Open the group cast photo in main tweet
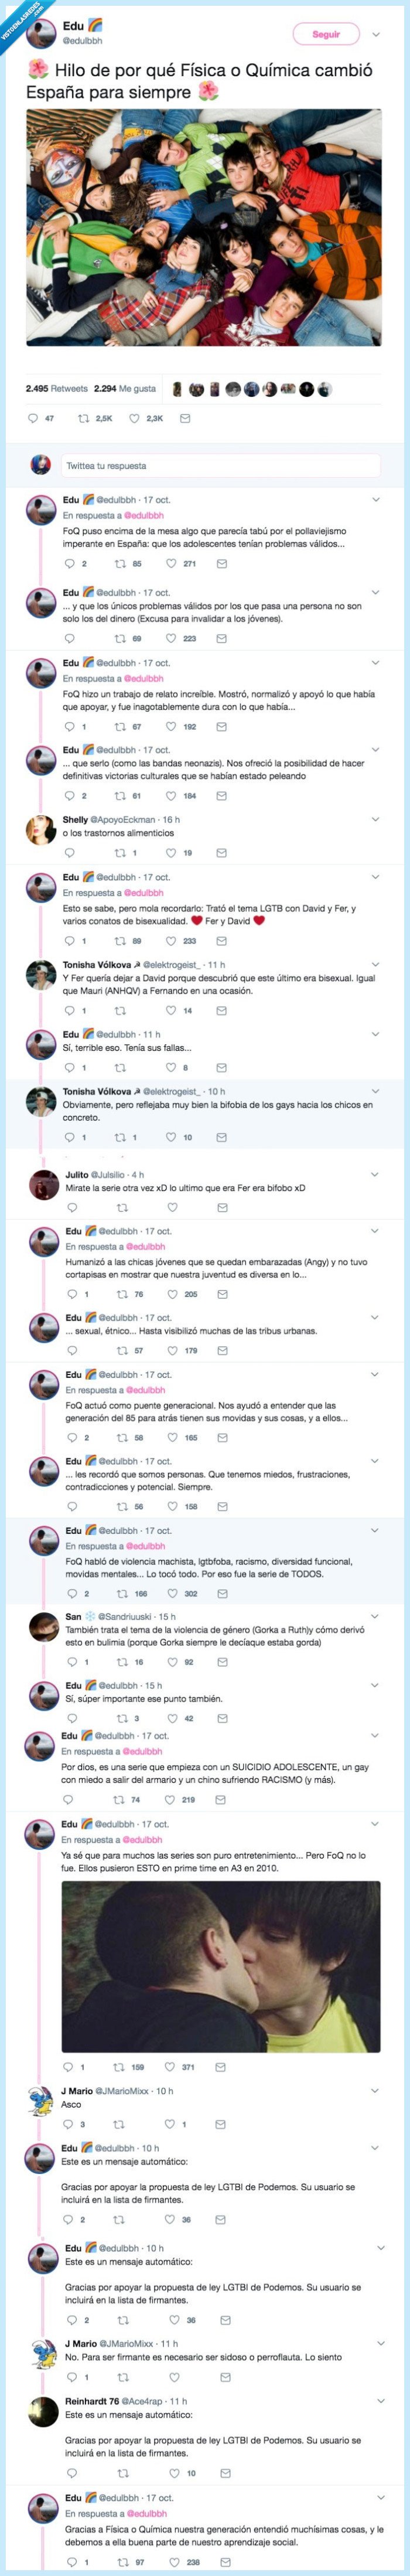The image size is (410, 2576). click(x=204, y=227)
